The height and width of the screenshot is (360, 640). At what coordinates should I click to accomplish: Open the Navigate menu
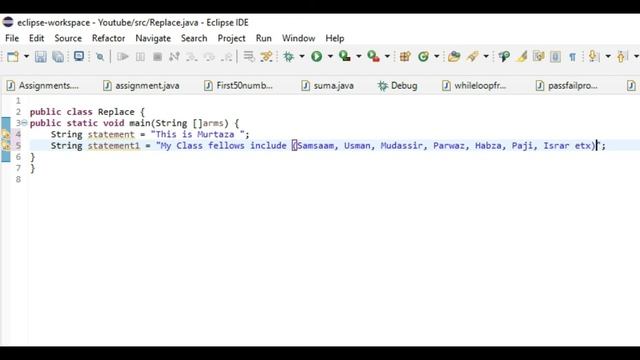coord(153,38)
